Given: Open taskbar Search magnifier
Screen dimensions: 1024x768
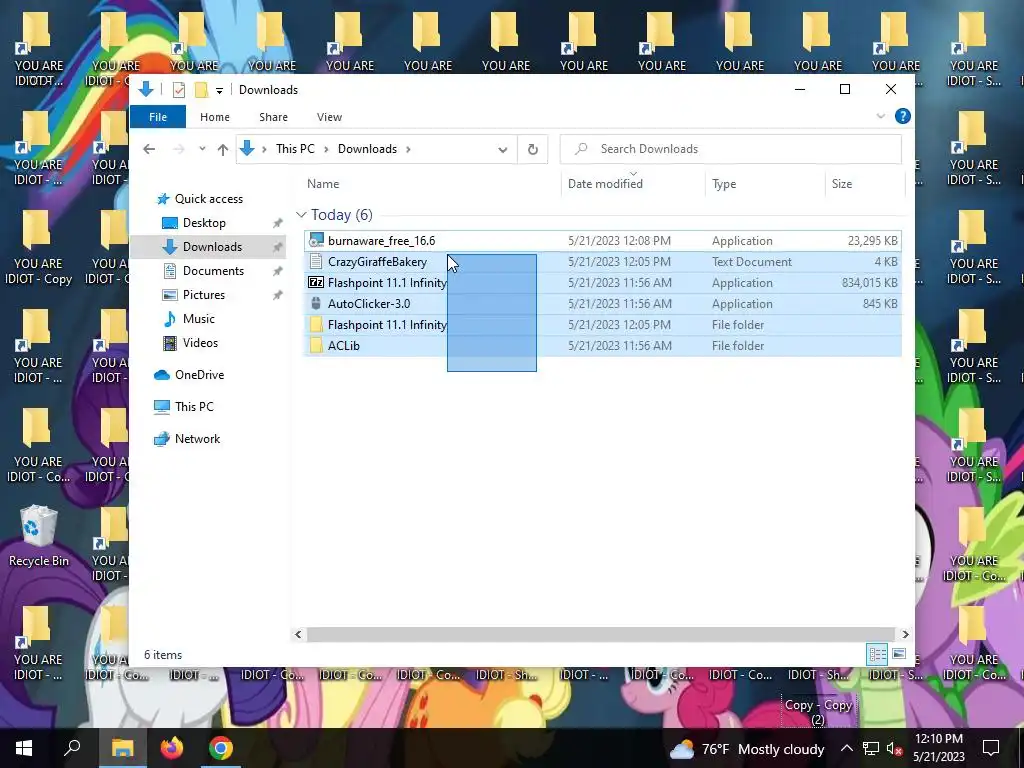Looking at the screenshot, I should (72, 748).
